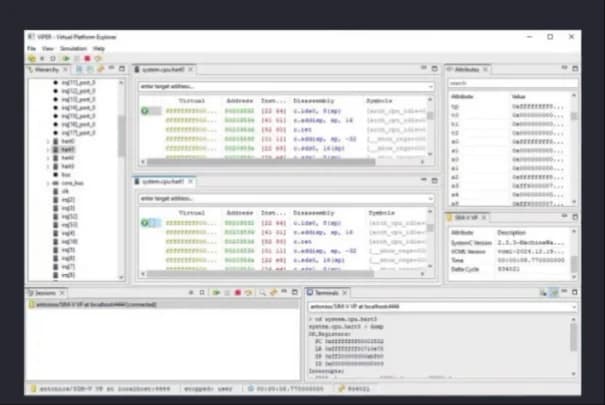Open the View menu

click(47, 48)
